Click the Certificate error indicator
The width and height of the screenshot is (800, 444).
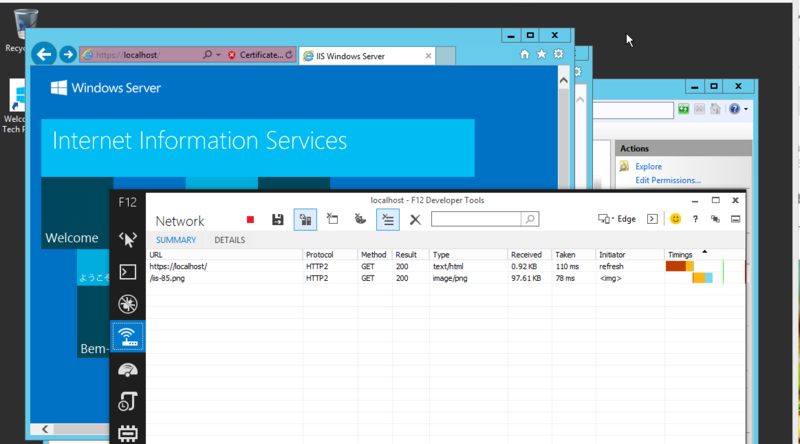point(256,55)
